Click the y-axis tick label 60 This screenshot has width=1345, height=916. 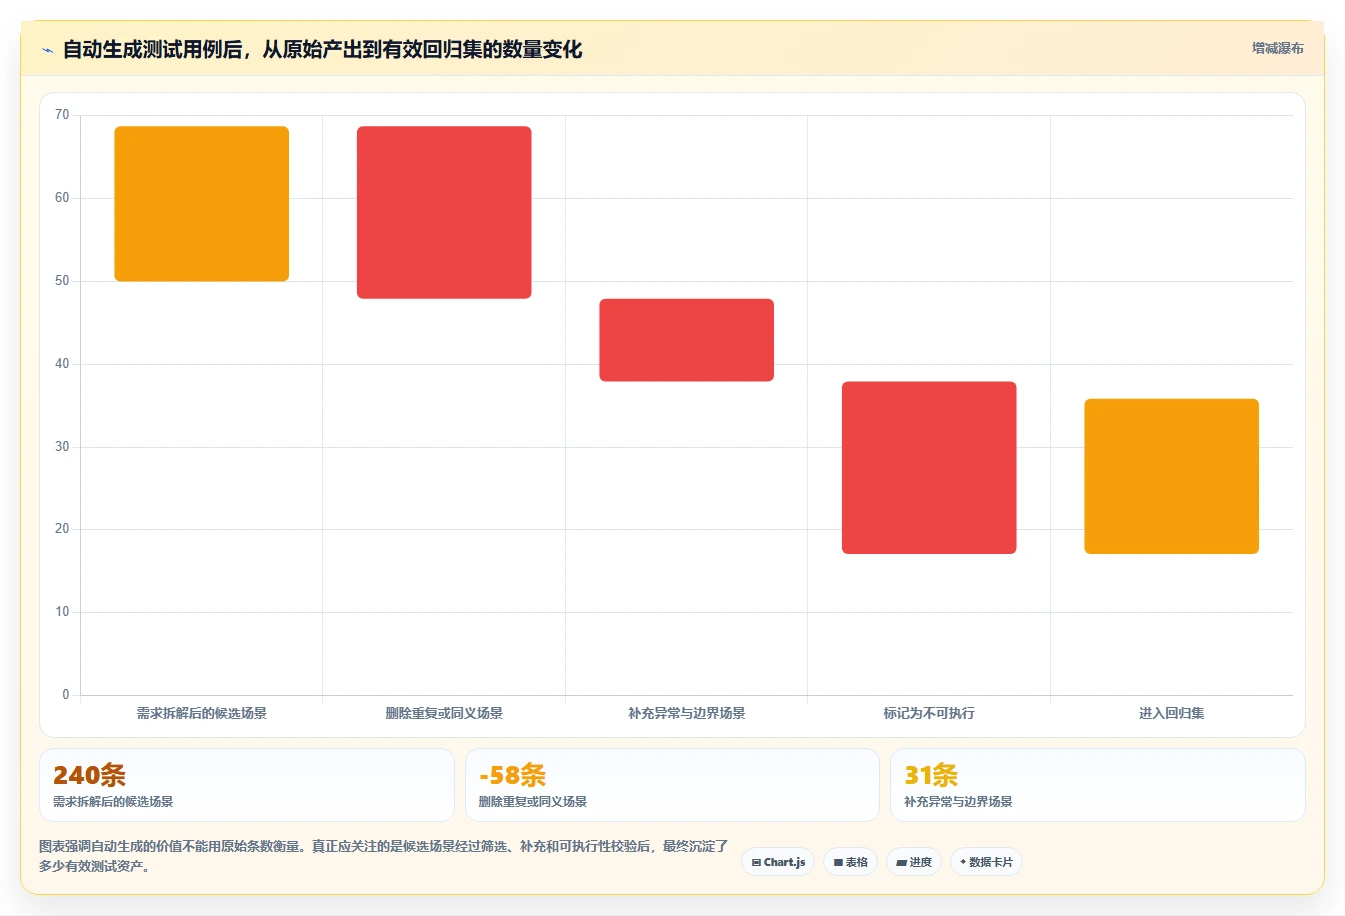pos(62,198)
